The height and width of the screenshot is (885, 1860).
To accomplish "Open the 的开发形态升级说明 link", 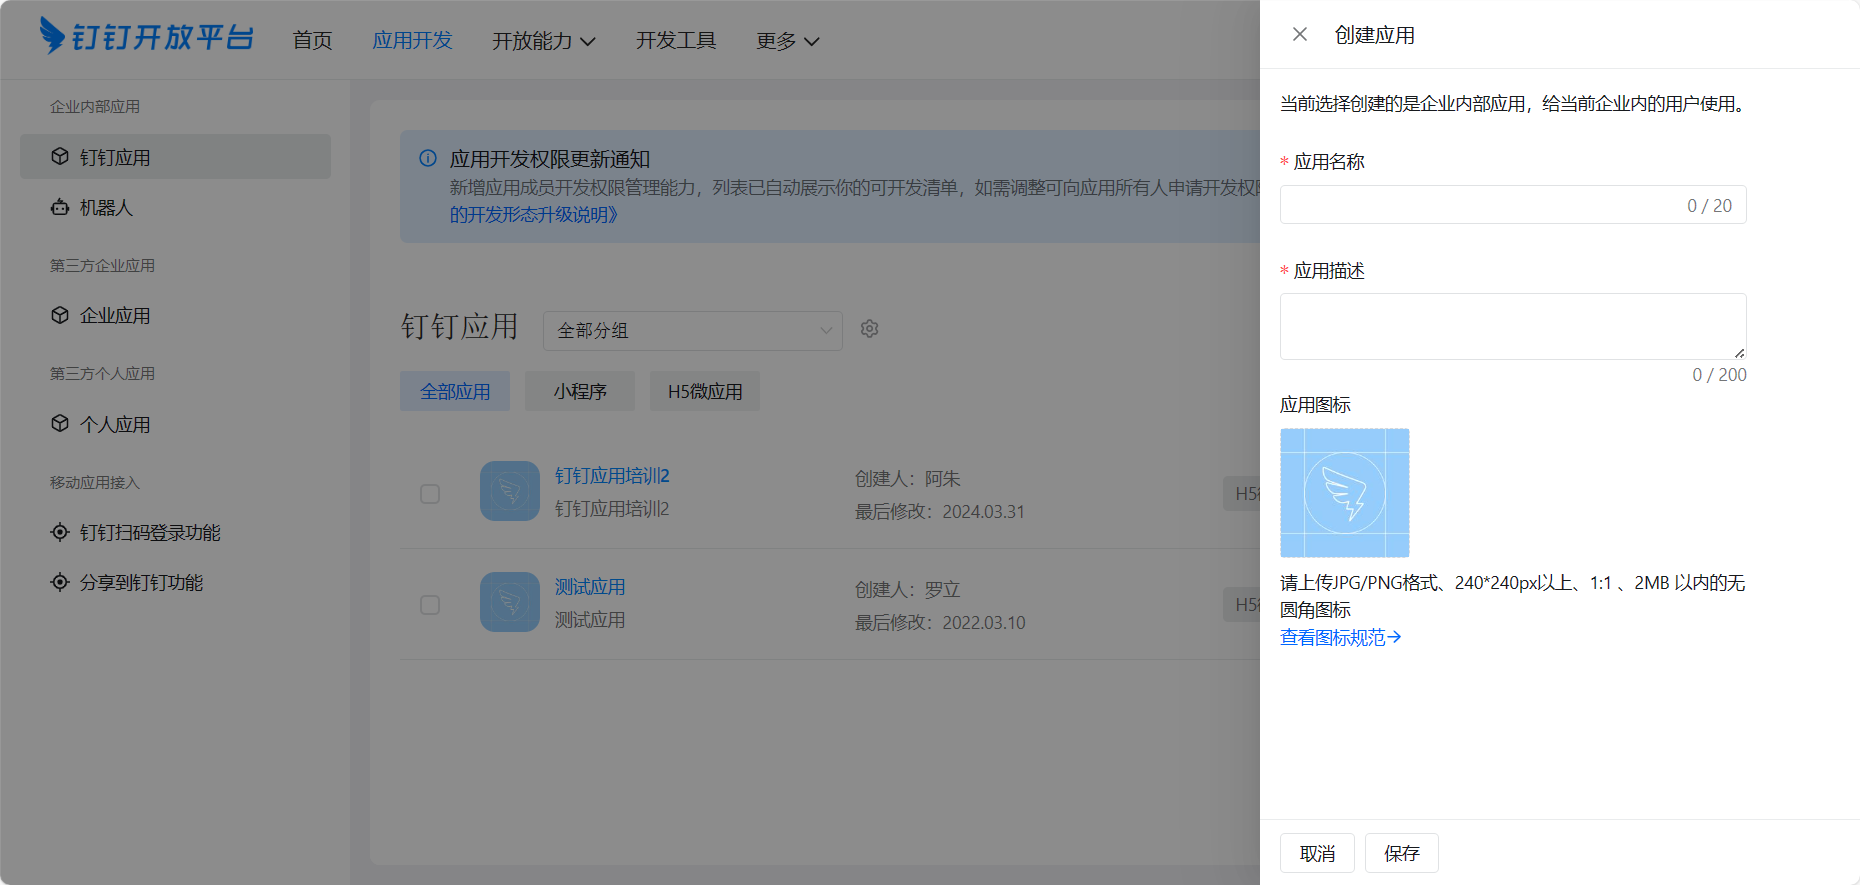I will pyautogui.click(x=534, y=214).
